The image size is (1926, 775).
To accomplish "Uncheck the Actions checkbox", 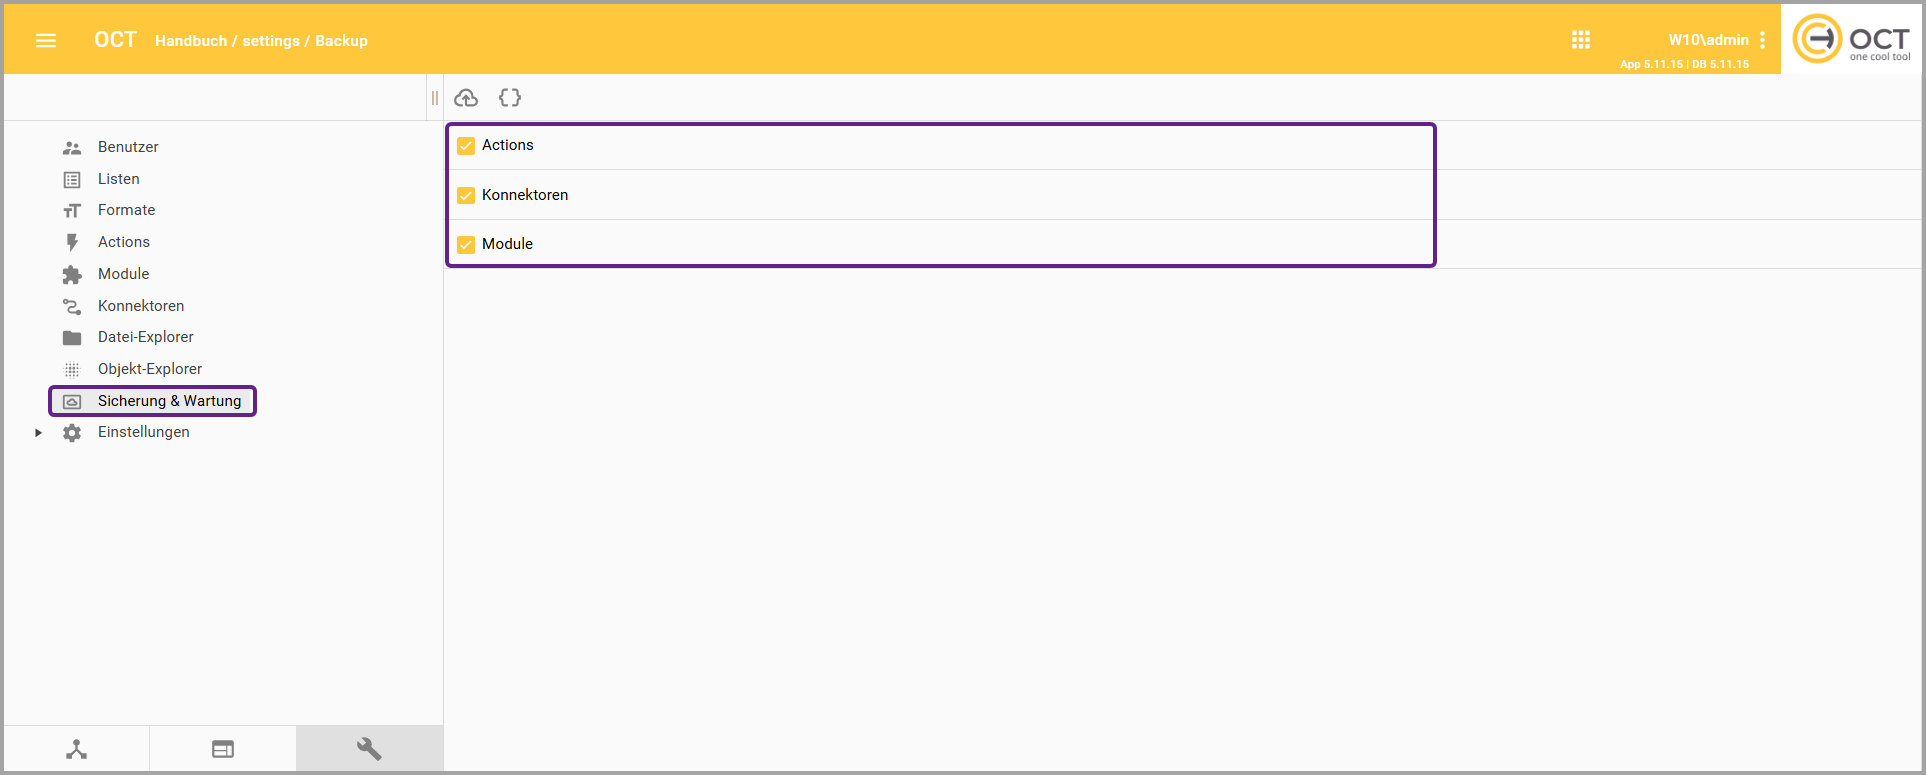I will pyautogui.click(x=466, y=146).
